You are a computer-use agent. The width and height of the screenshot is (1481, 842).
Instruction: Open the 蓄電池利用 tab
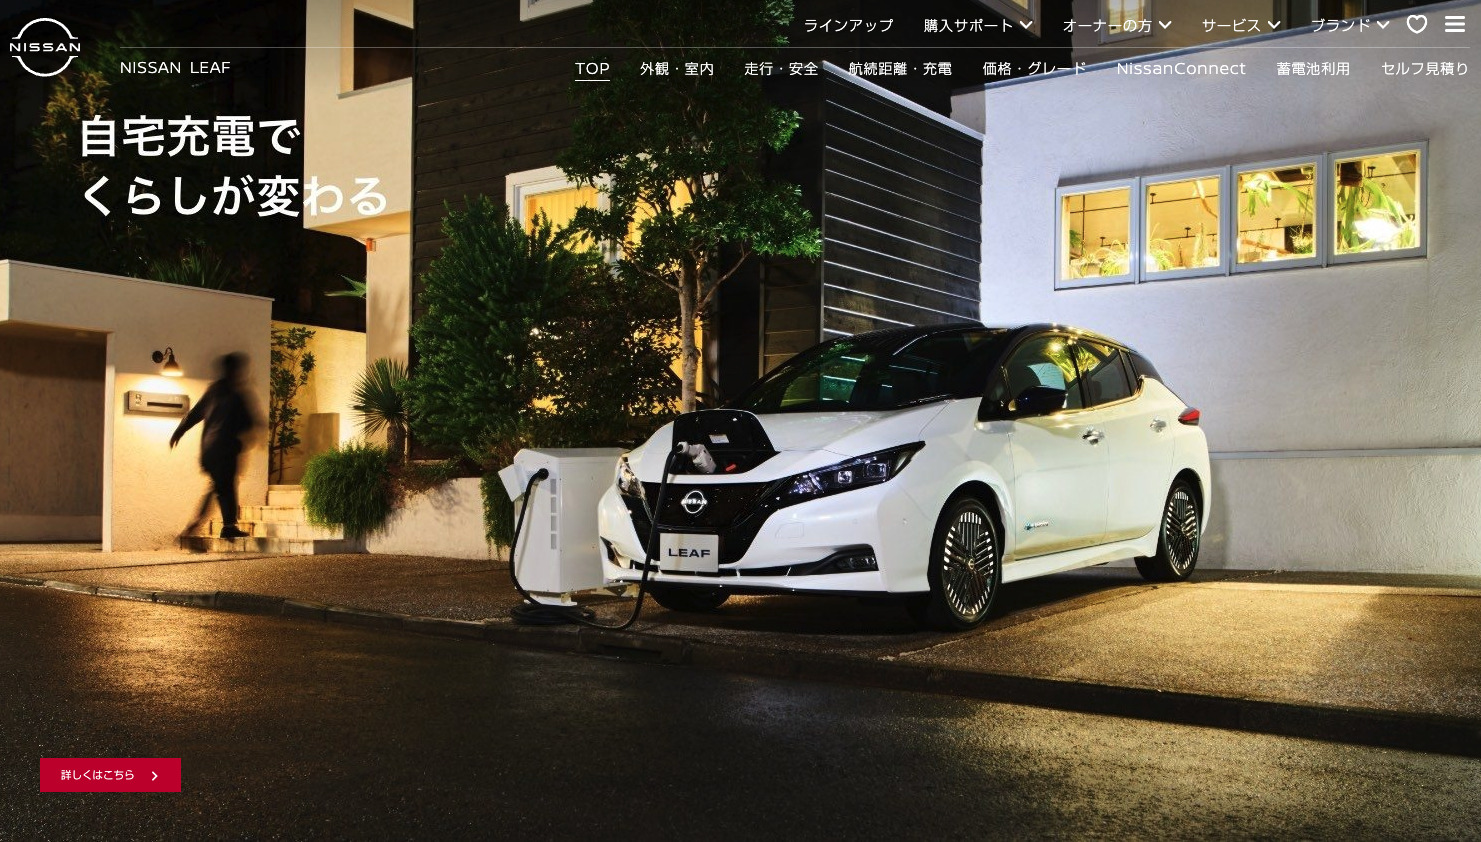(x=1313, y=69)
